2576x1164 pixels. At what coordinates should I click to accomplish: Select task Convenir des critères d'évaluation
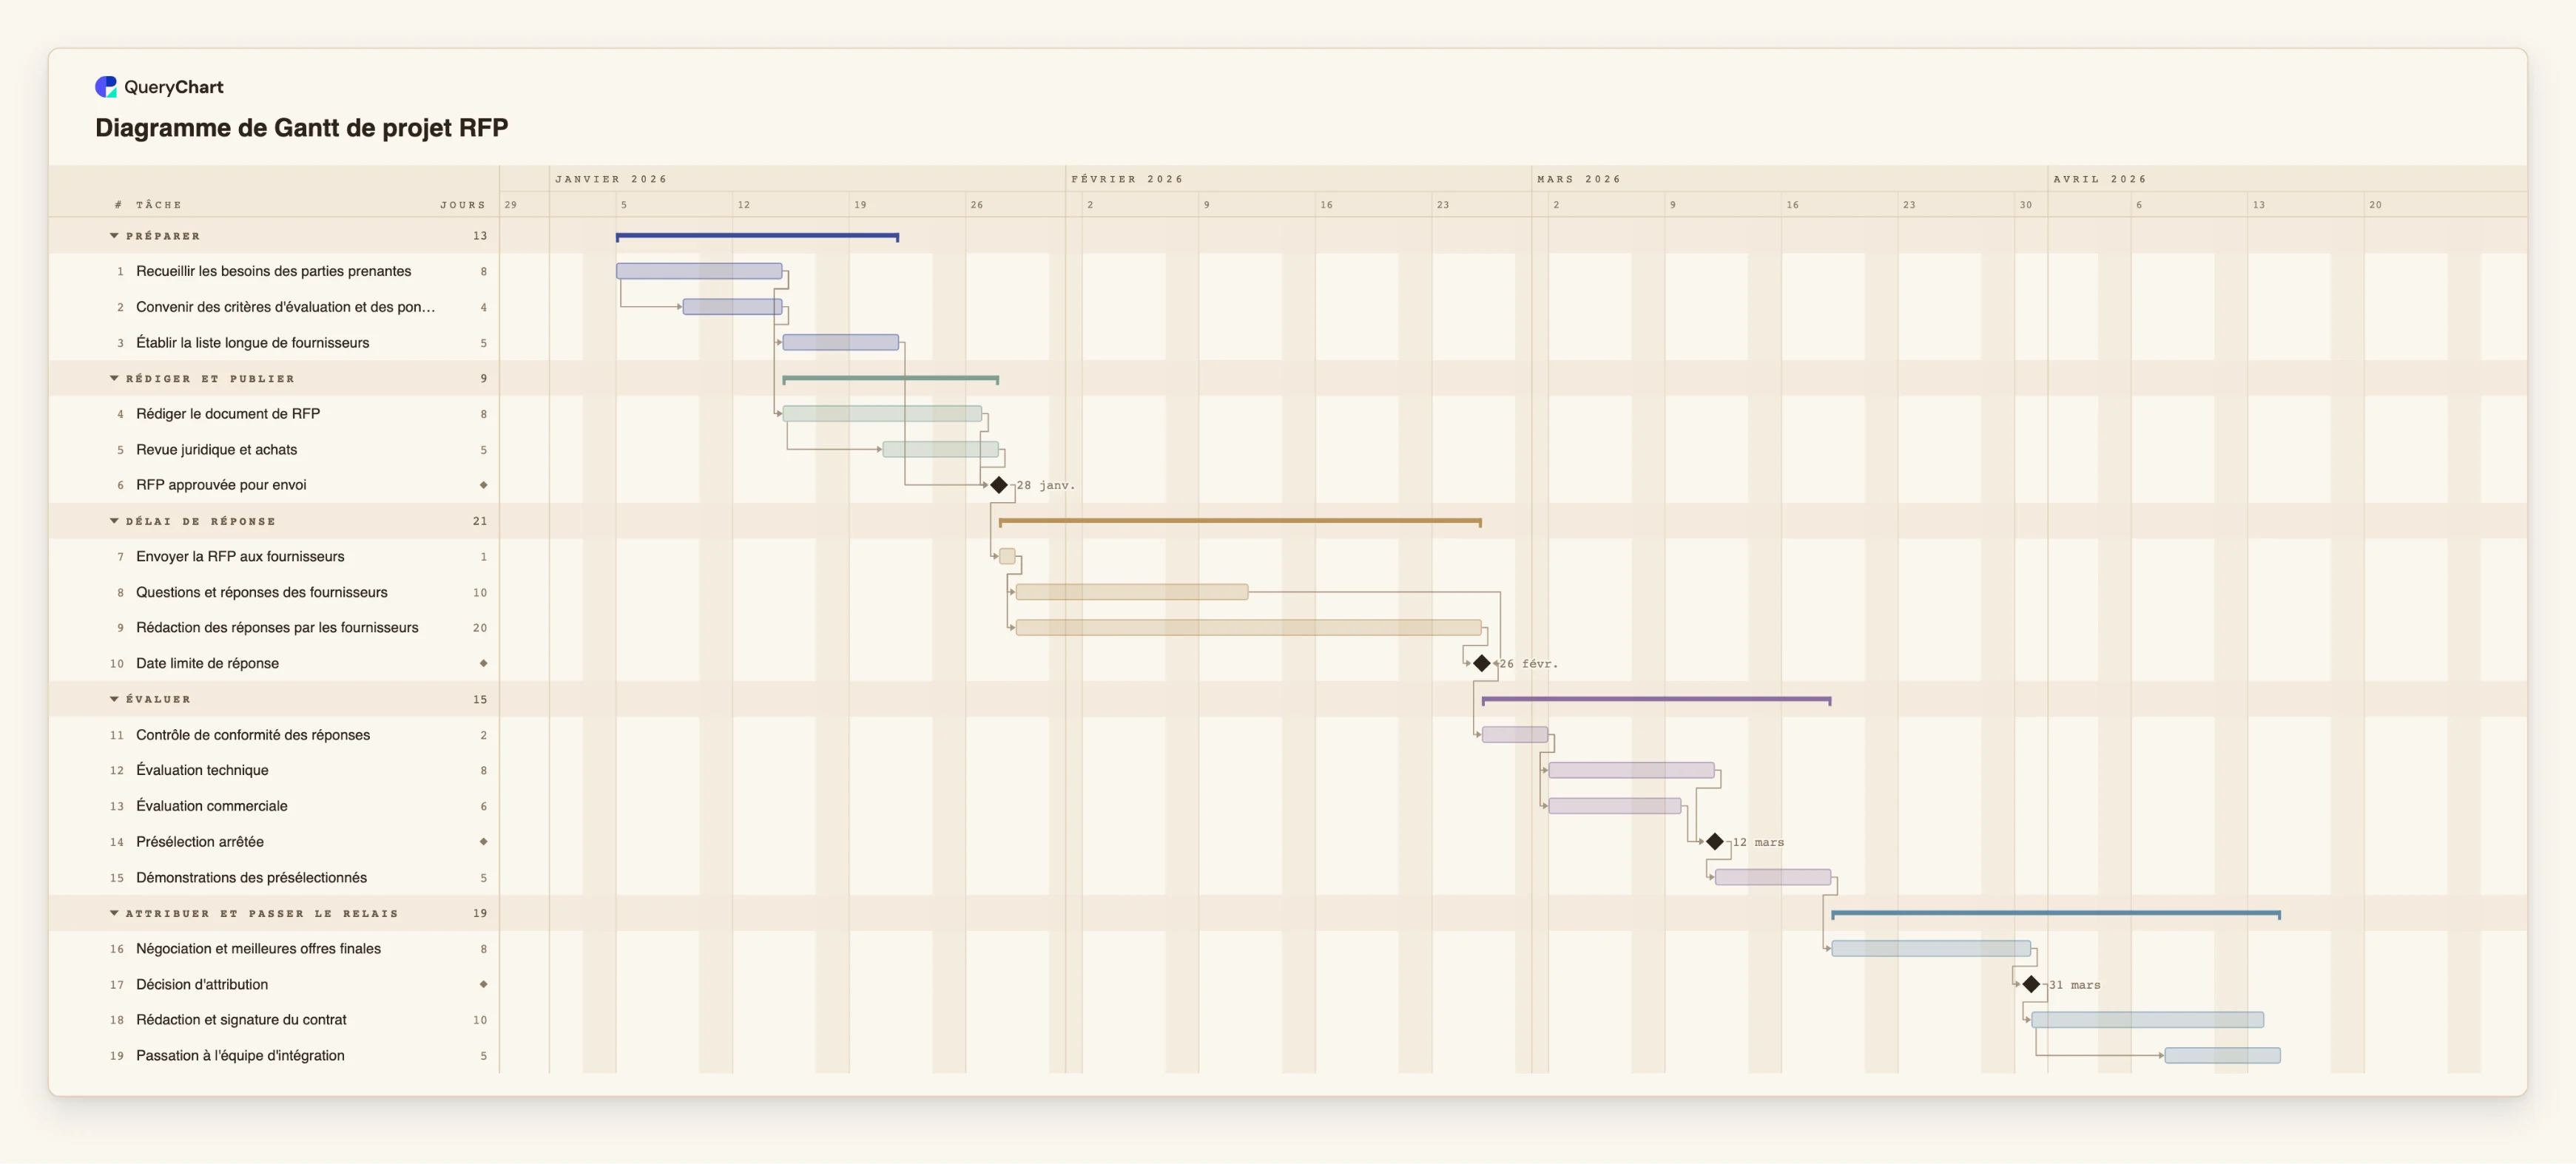point(286,307)
